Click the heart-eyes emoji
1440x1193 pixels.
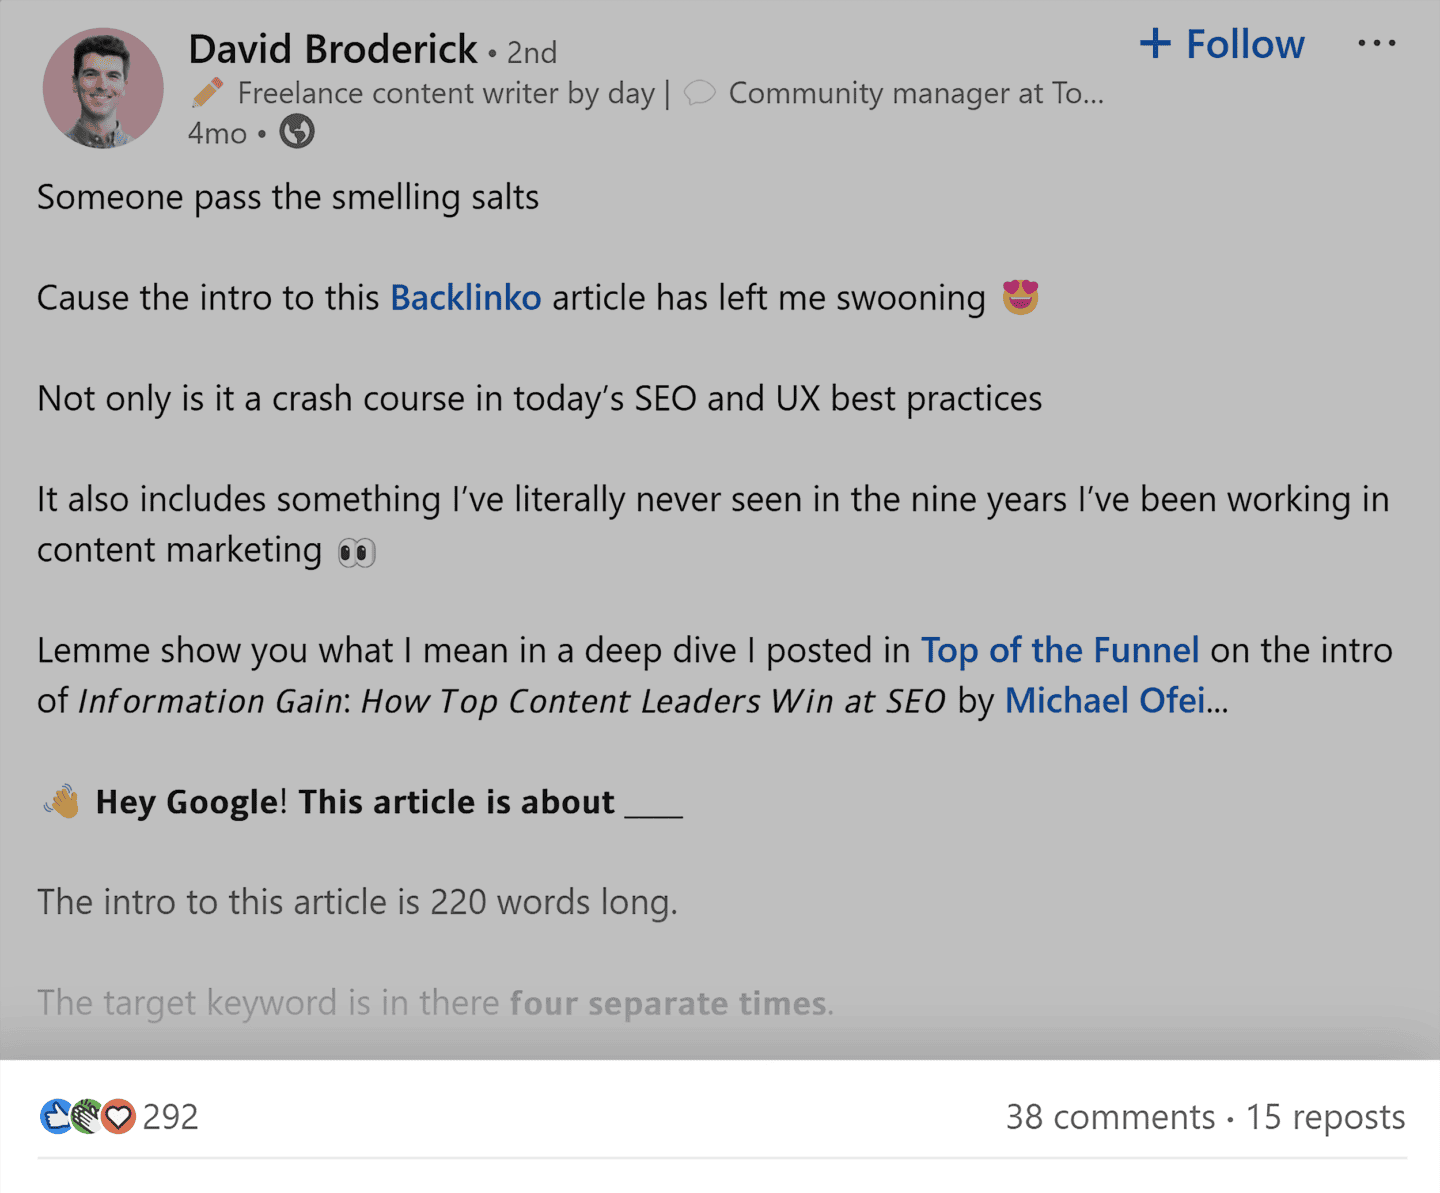(x=1020, y=297)
